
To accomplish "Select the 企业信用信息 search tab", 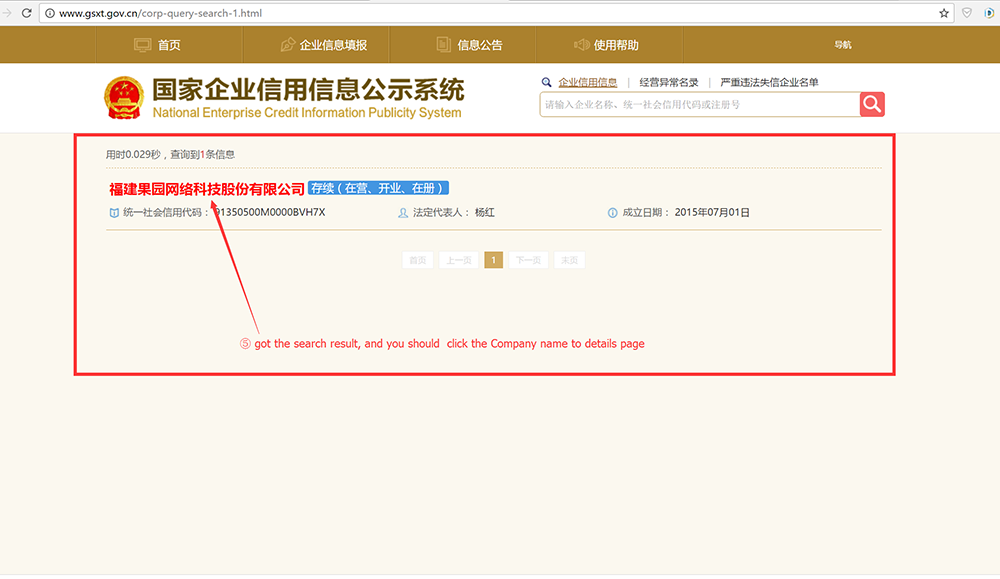I will [587, 82].
